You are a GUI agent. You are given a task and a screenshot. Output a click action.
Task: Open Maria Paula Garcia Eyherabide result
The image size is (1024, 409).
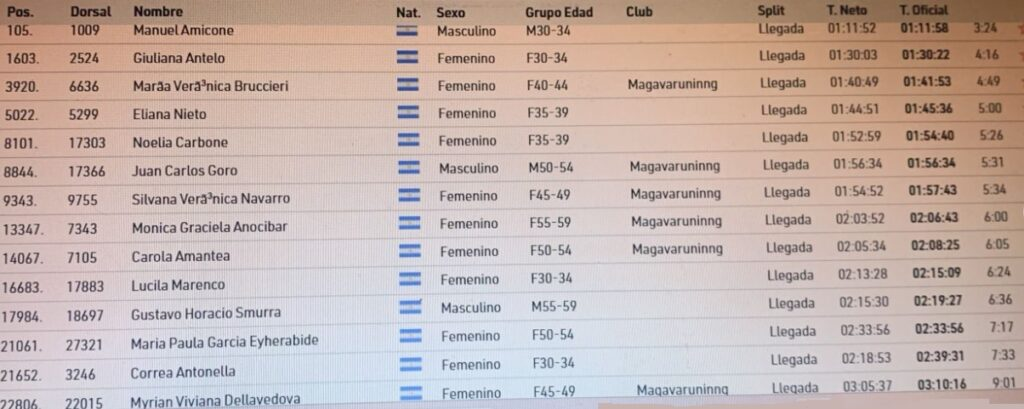click(225, 342)
